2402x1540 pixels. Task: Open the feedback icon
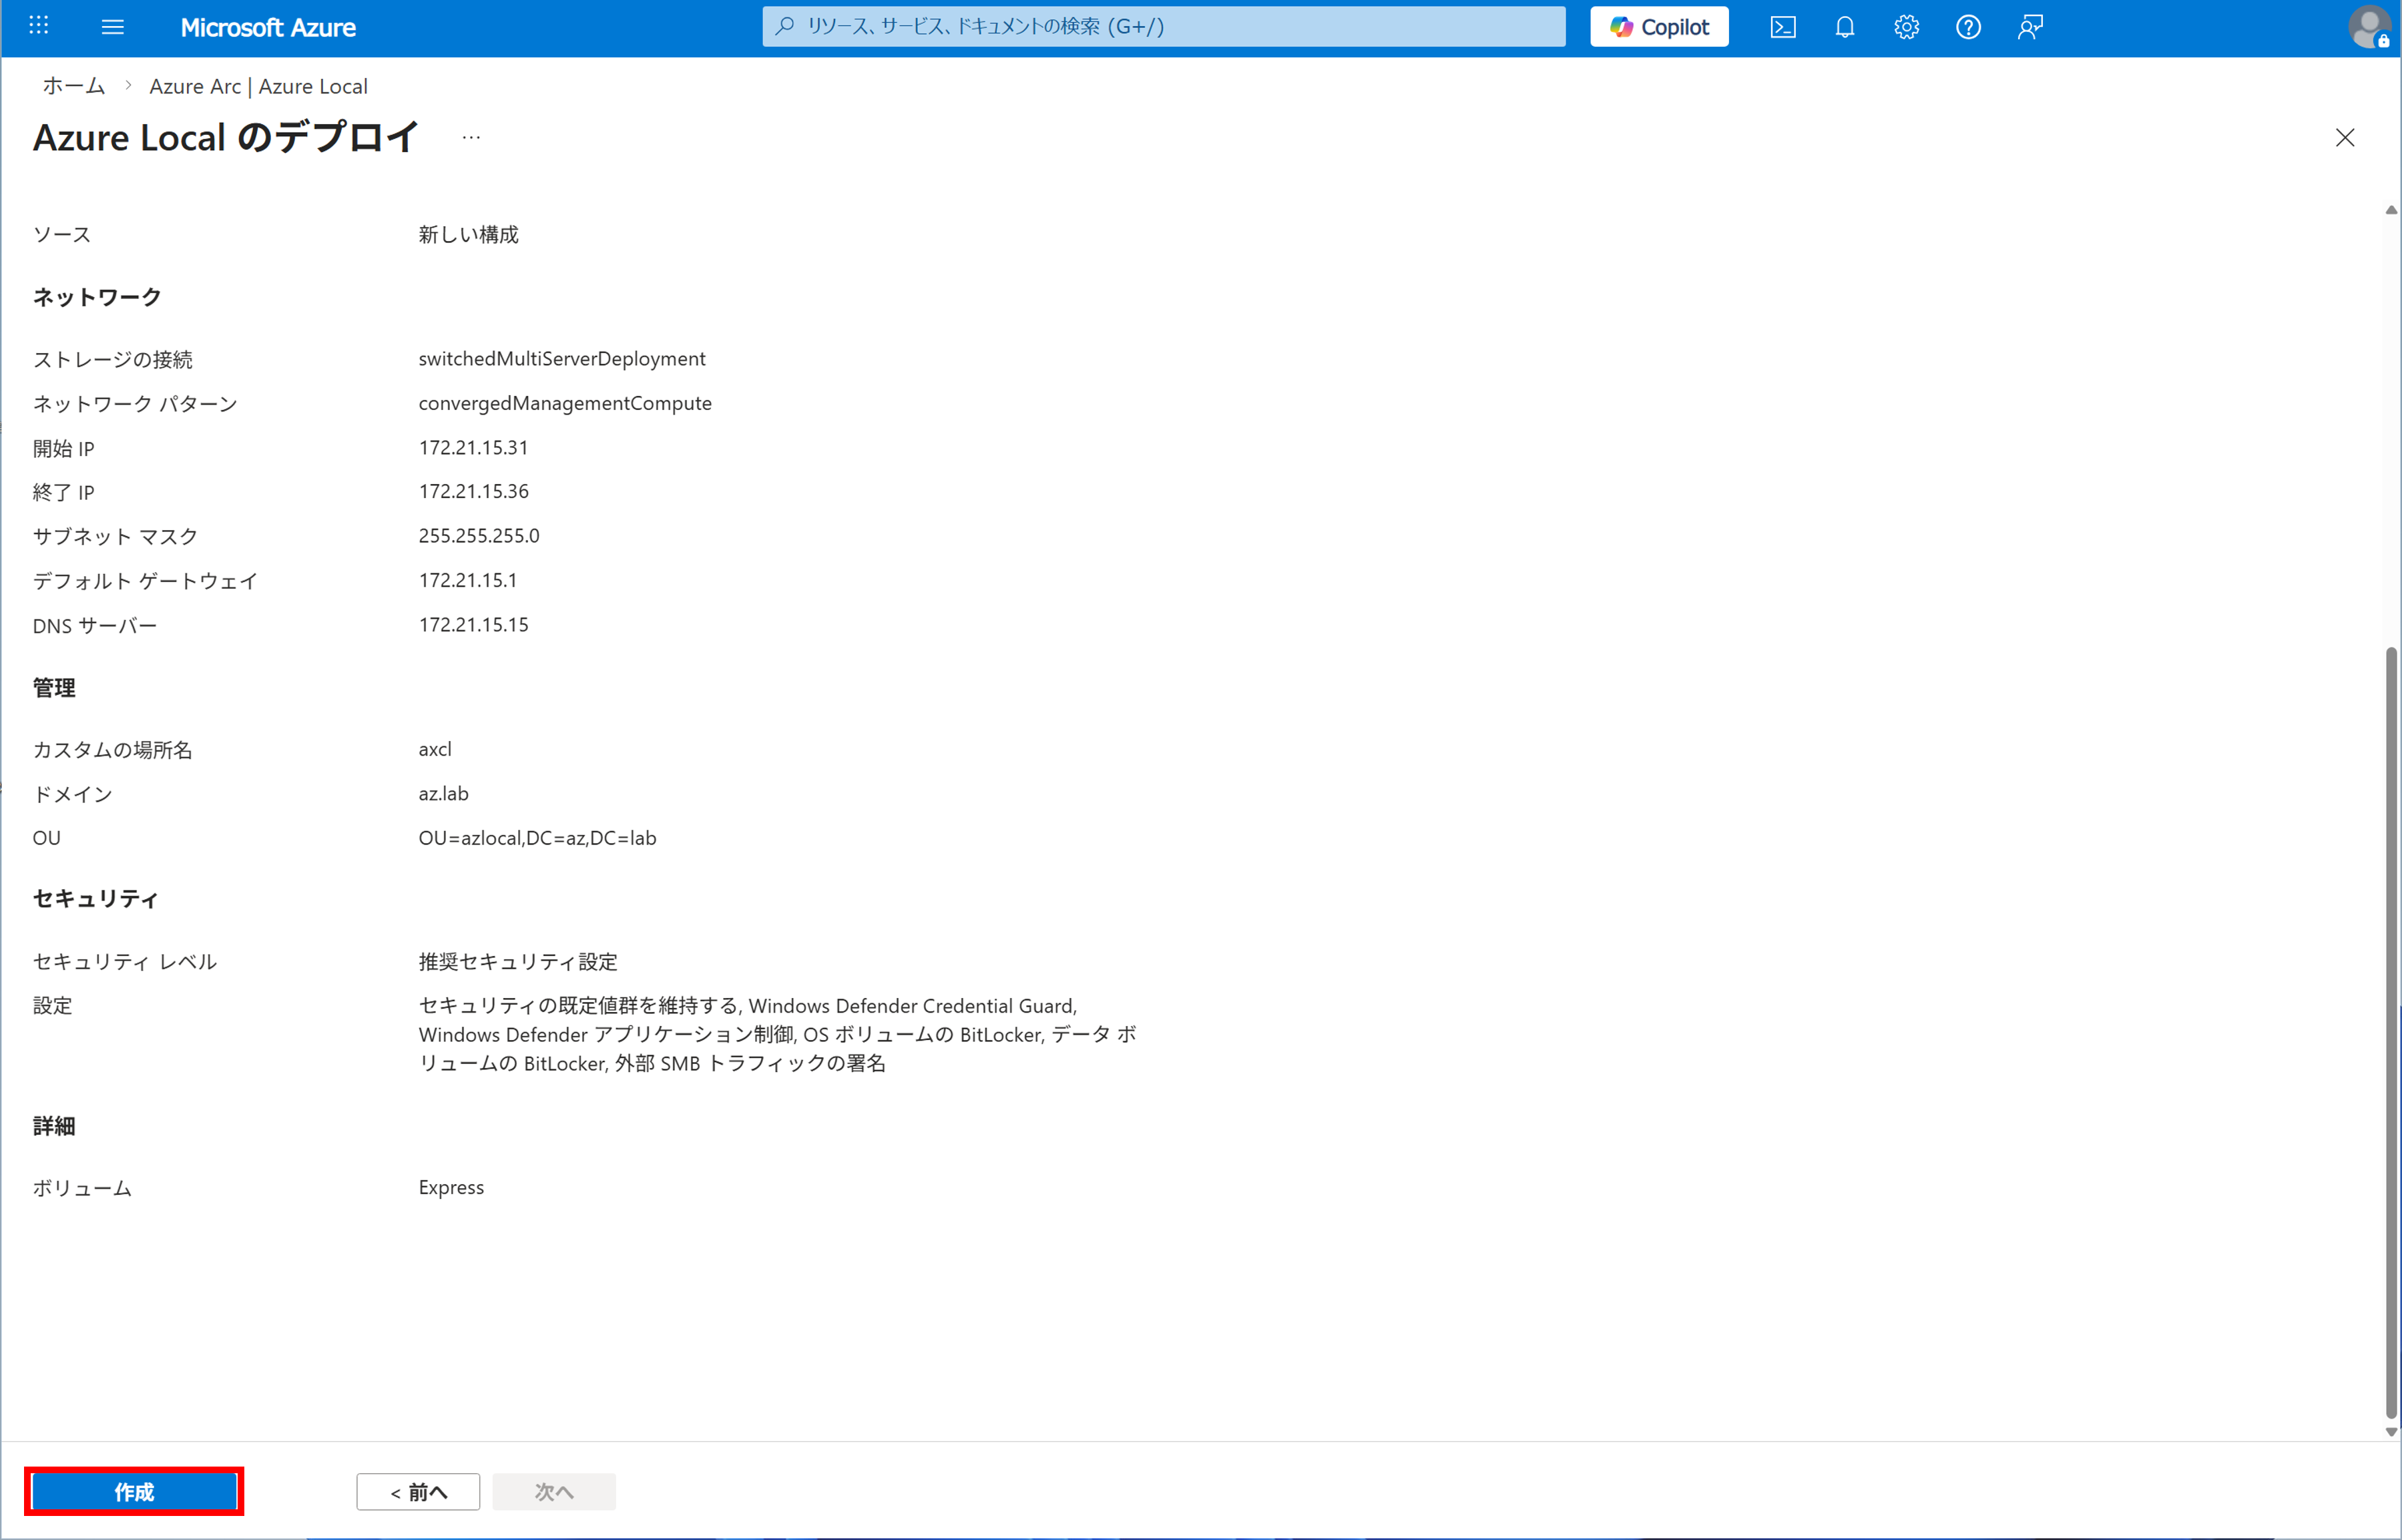tap(2029, 27)
